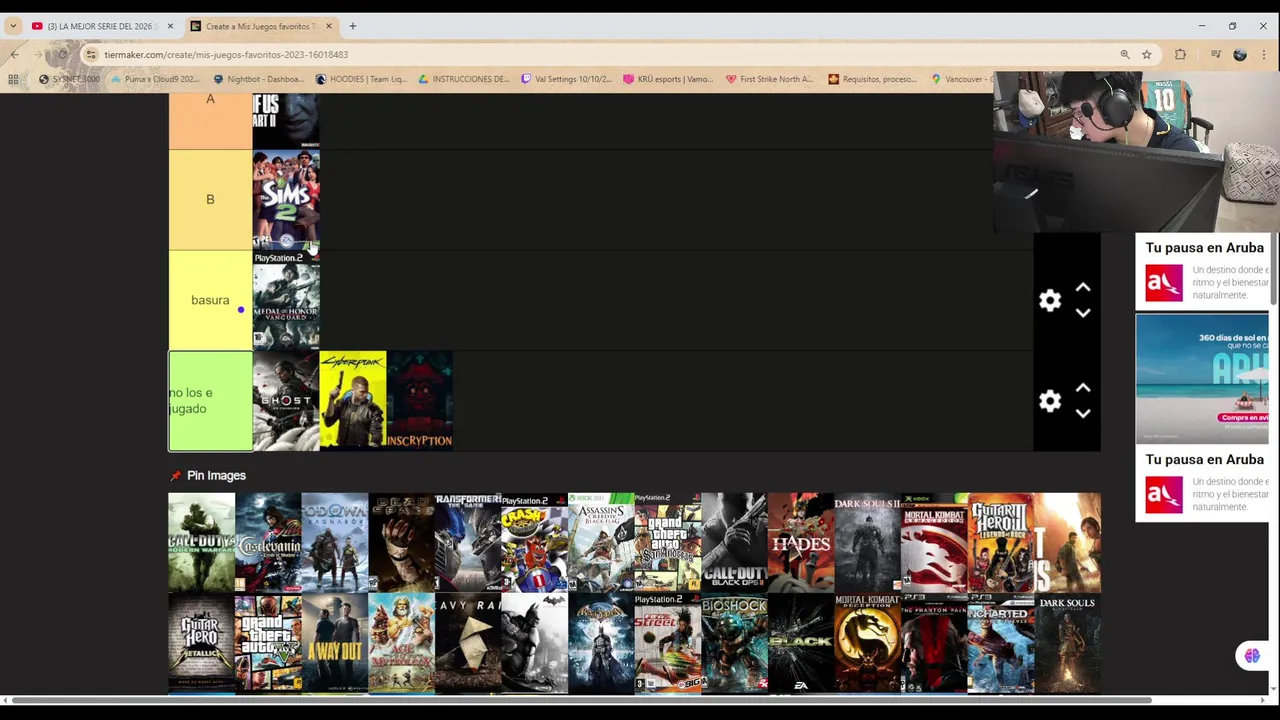Click the address bar URL field
This screenshot has height=720, width=1280.
click(600, 54)
